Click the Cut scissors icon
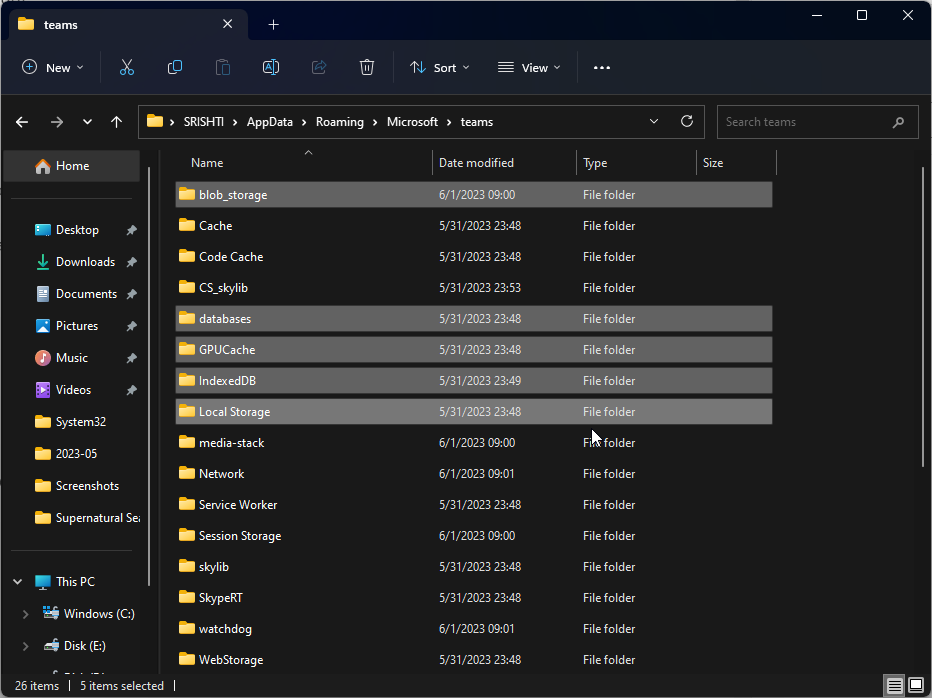The image size is (932, 698). 127,67
